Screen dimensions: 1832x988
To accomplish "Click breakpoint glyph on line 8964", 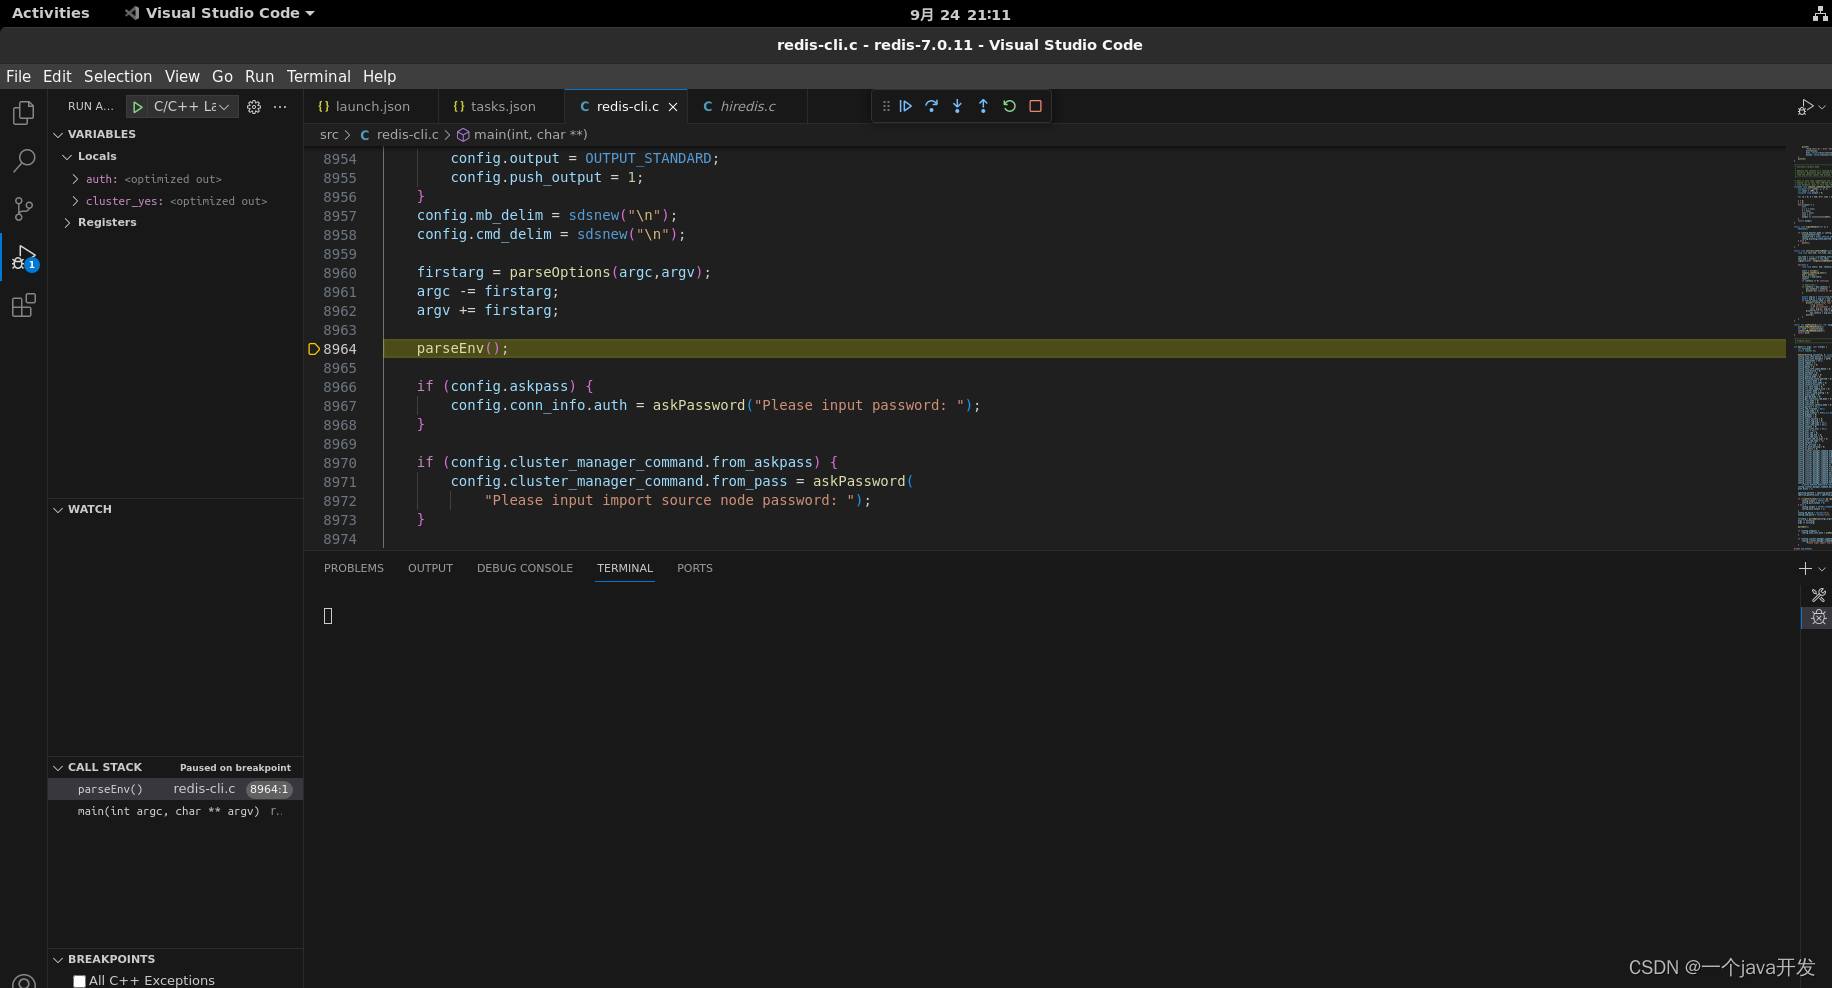I will click(x=314, y=349).
